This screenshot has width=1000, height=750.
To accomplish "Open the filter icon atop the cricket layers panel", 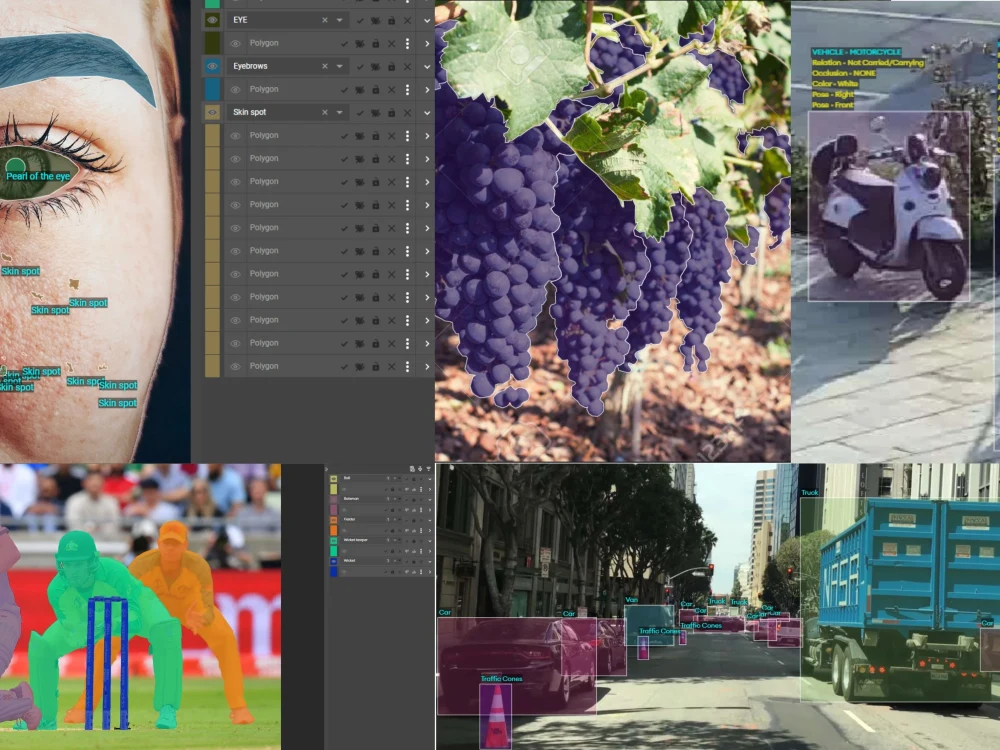I will click(x=429, y=468).
